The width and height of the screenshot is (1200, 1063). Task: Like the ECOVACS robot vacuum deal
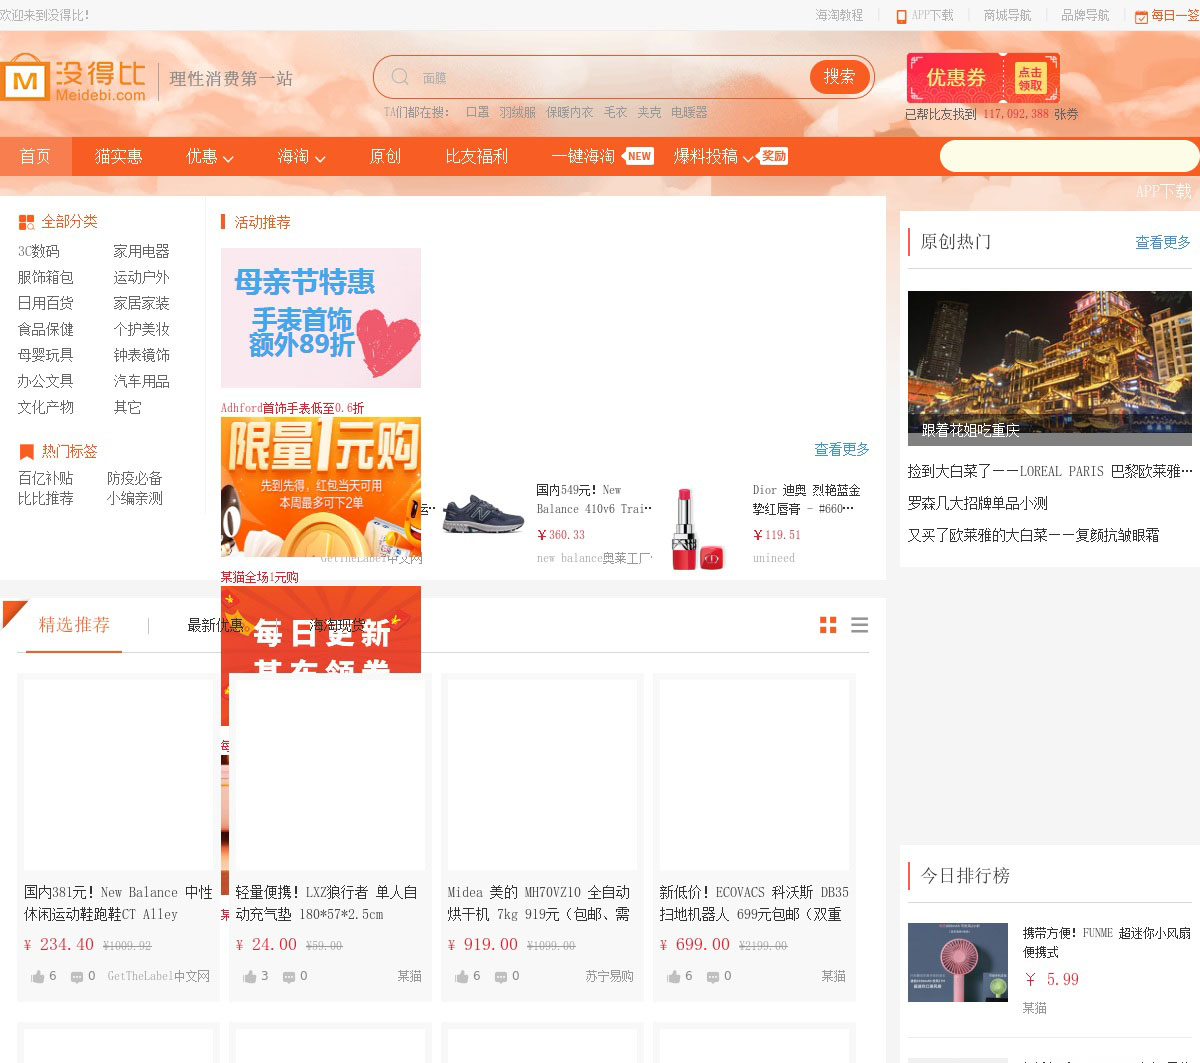673,976
